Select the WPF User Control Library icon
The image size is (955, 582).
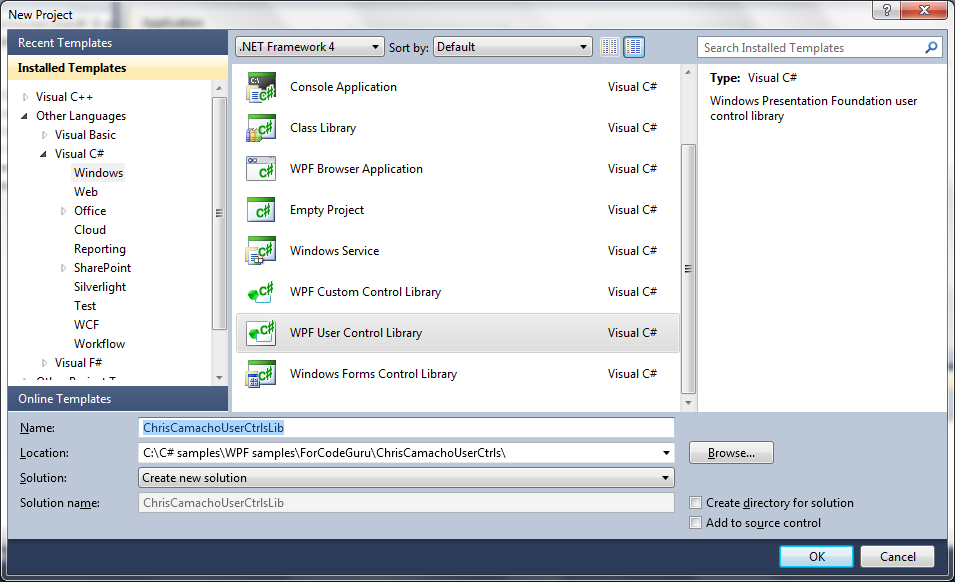(x=261, y=333)
